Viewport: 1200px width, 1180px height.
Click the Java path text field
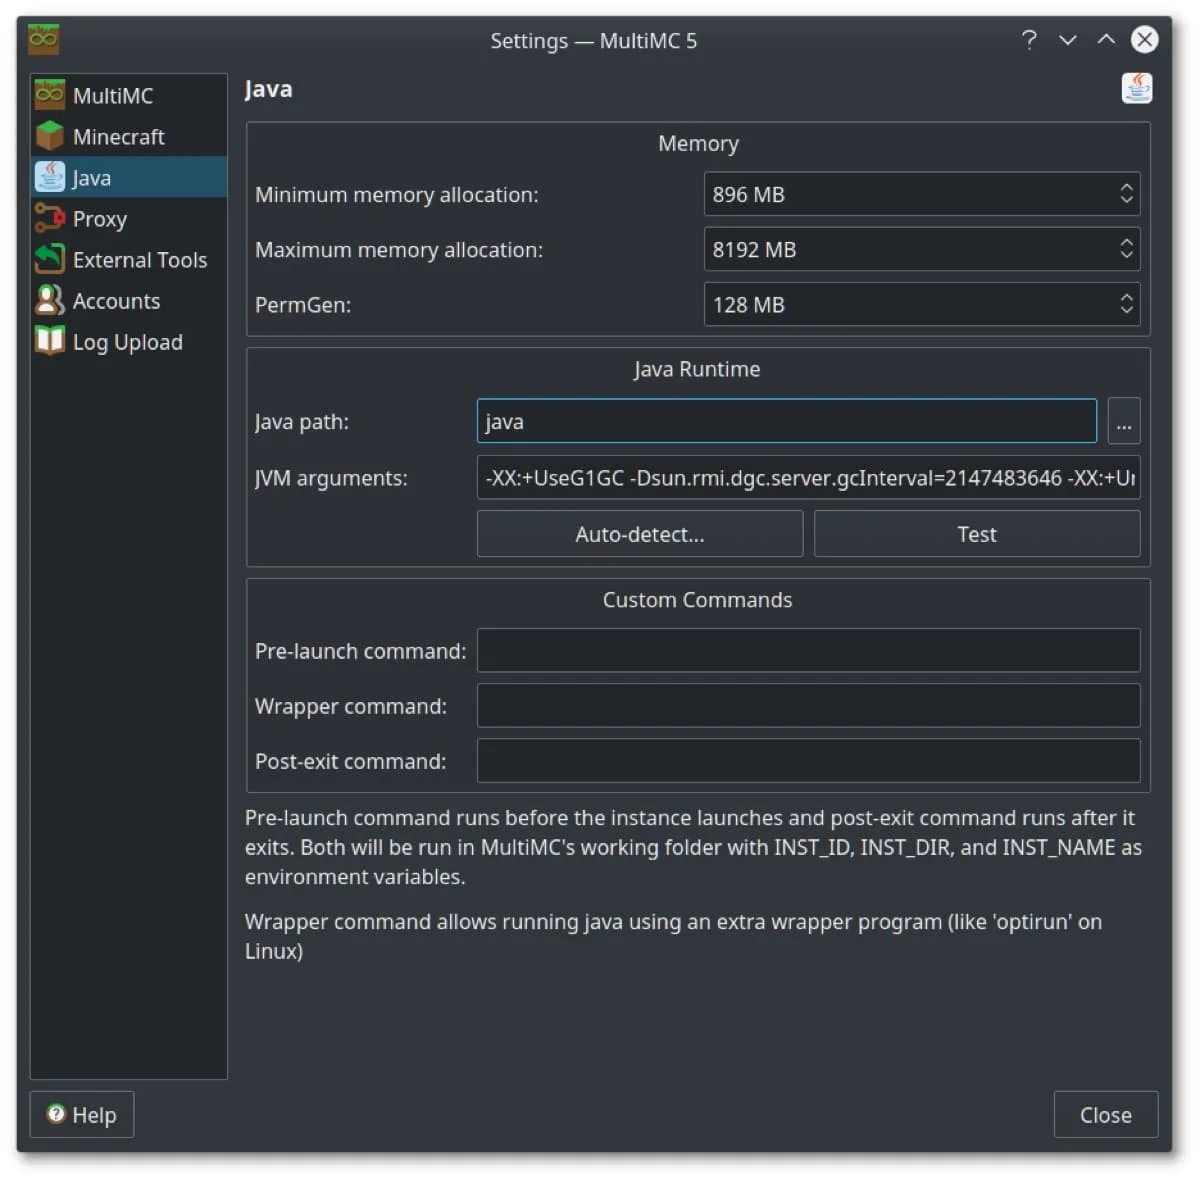(x=787, y=421)
